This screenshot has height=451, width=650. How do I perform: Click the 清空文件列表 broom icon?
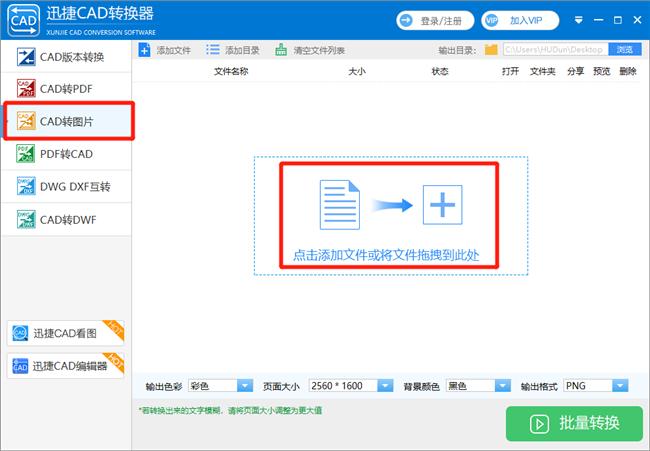pyautogui.click(x=281, y=50)
